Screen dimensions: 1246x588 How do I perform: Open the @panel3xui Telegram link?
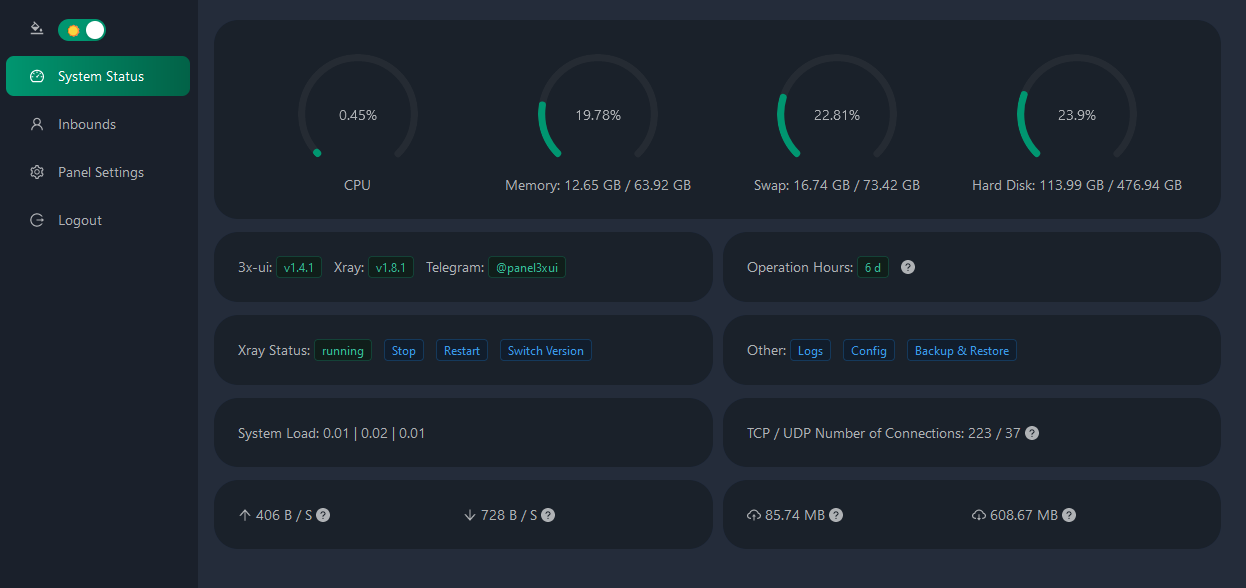coord(526,268)
